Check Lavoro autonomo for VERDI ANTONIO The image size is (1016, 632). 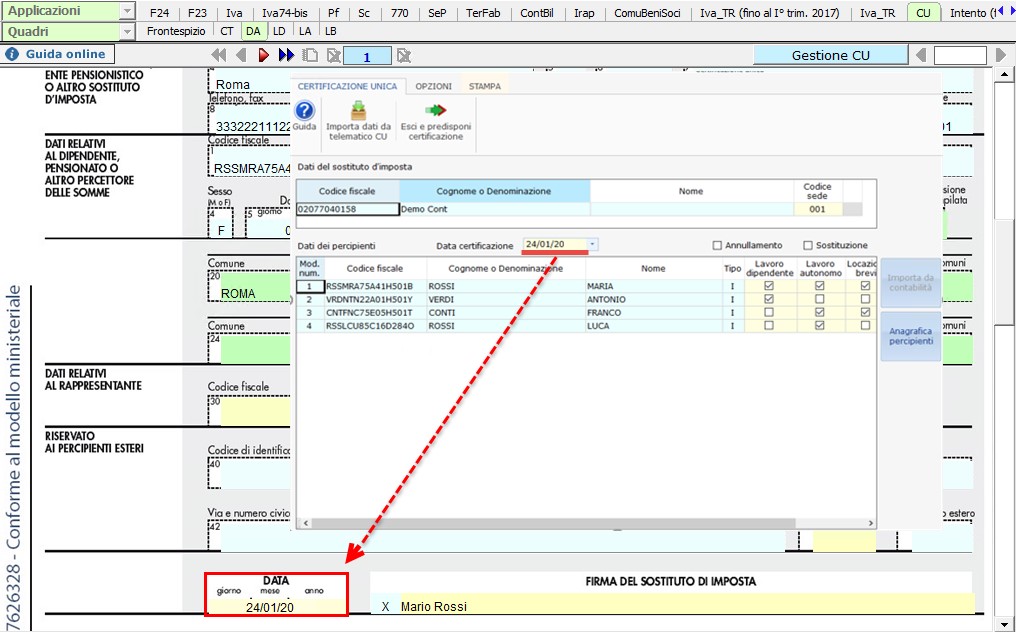[x=820, y=299]
